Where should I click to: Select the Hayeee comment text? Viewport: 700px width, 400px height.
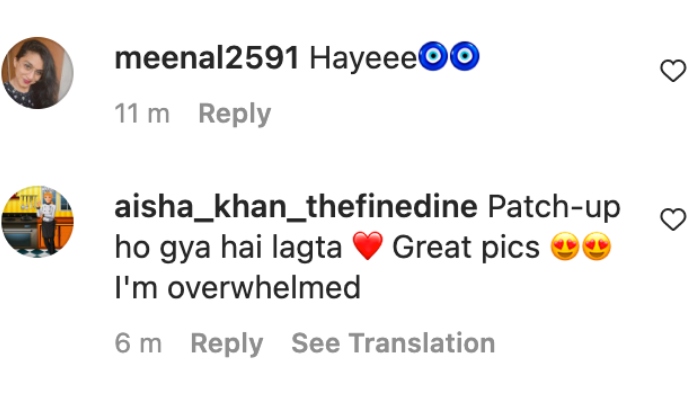[363, 58]
